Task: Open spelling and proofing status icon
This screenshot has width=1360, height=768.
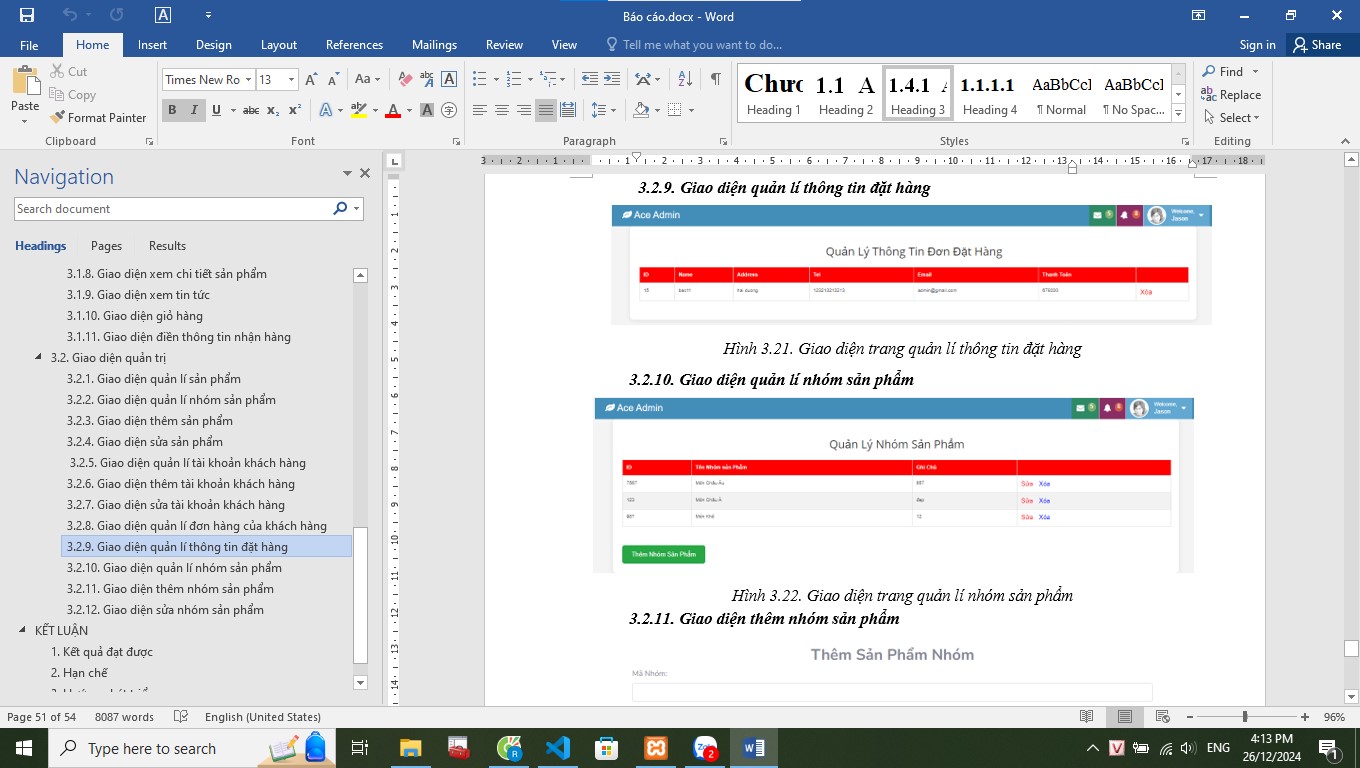Action: tap(181, 717)
